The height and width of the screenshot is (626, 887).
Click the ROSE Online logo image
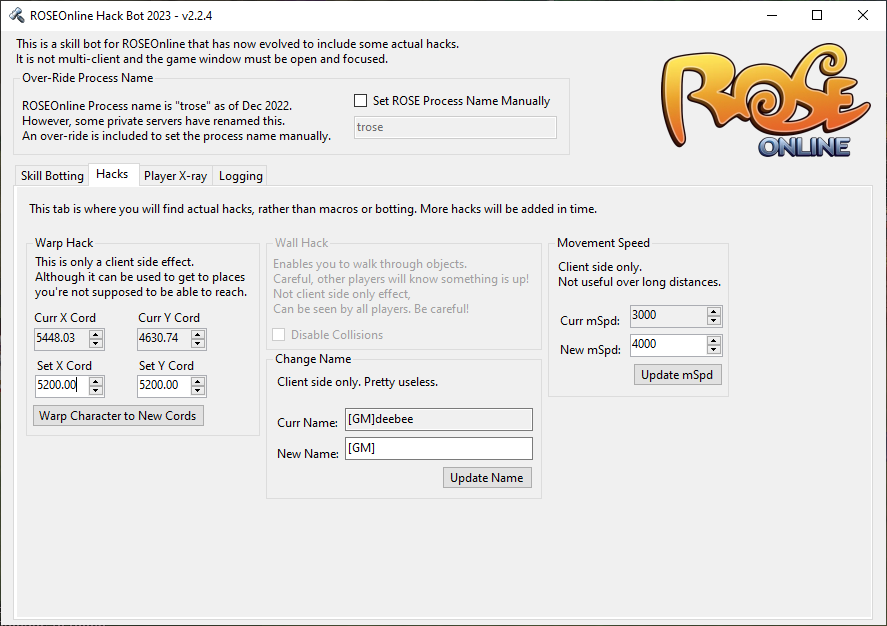(765, 100)
